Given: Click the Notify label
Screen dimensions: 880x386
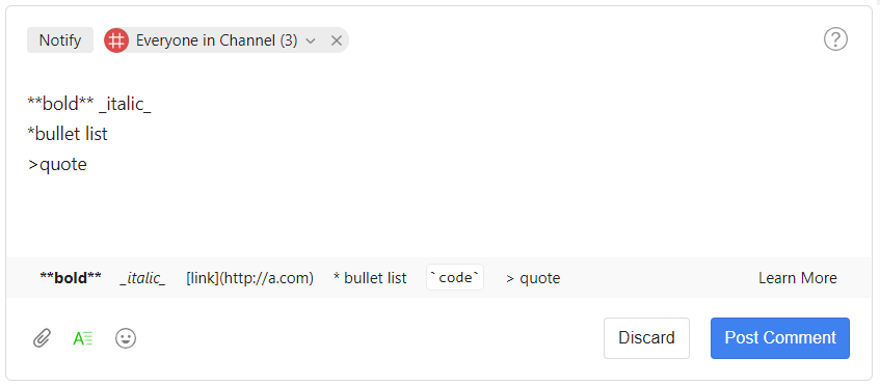Looking at the screenshot, I should (x=60, y=40).
